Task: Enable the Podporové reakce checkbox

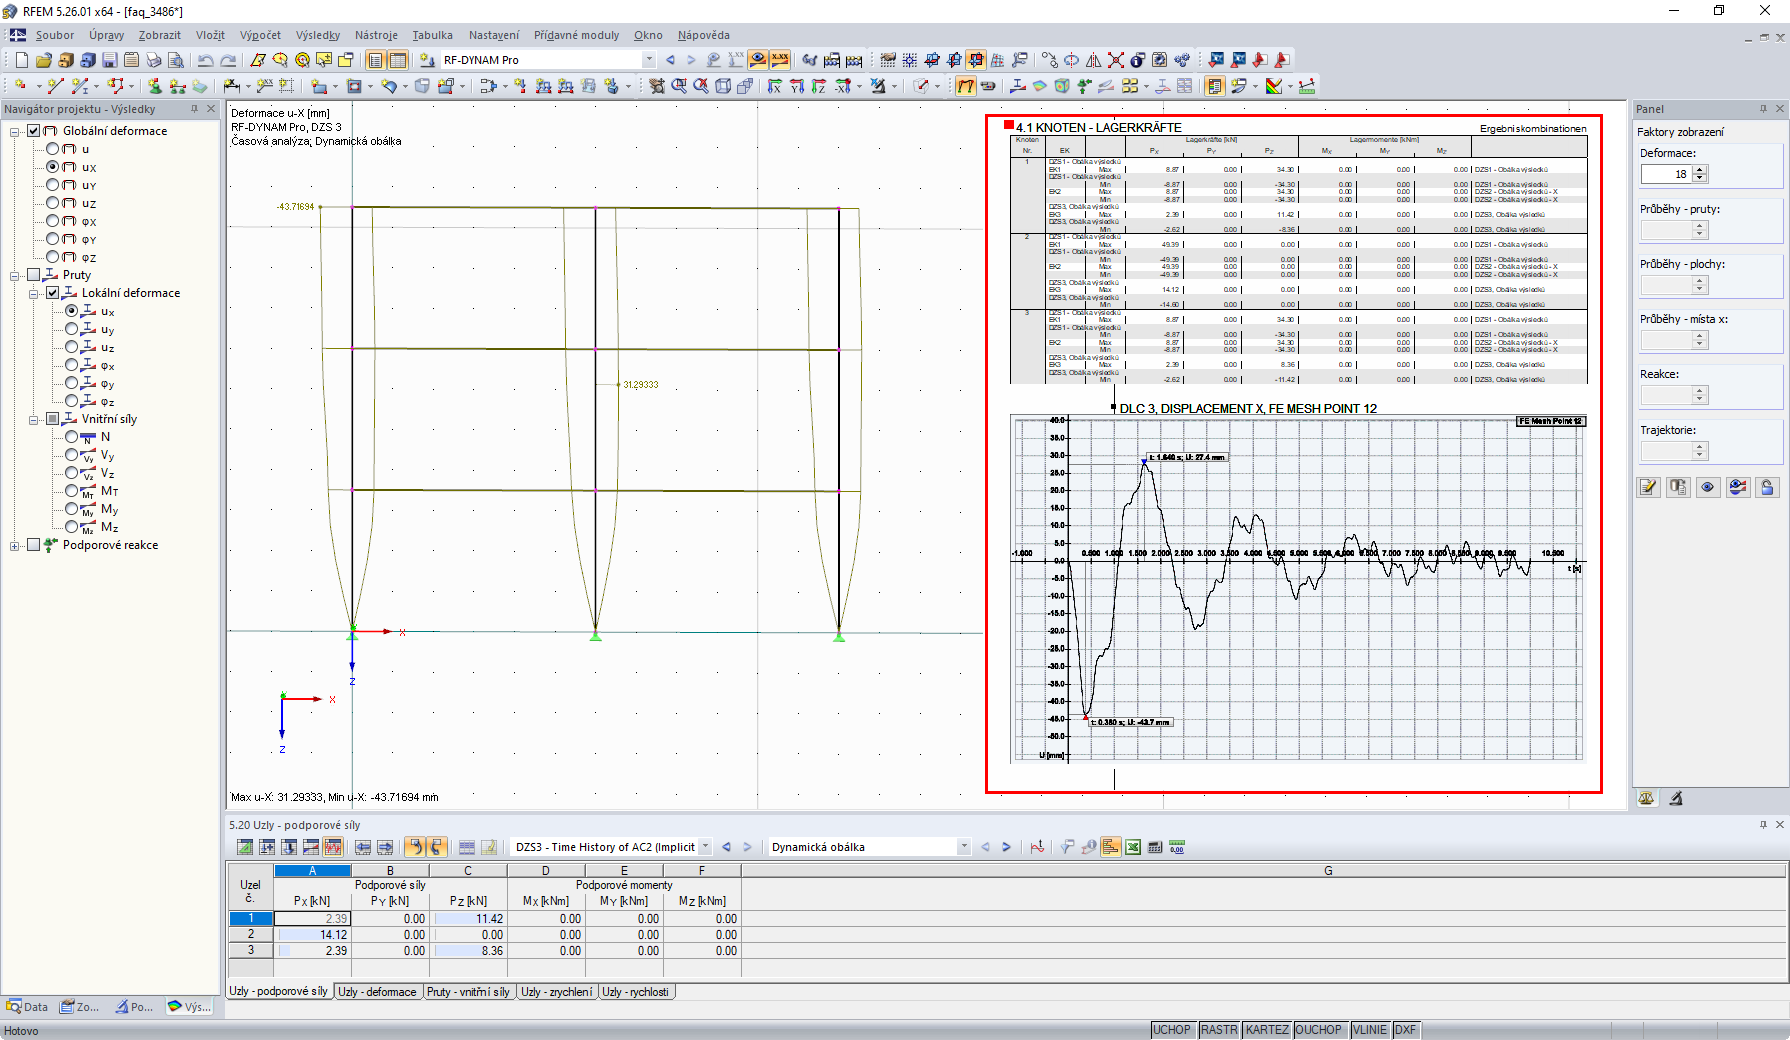Action: 34,545
